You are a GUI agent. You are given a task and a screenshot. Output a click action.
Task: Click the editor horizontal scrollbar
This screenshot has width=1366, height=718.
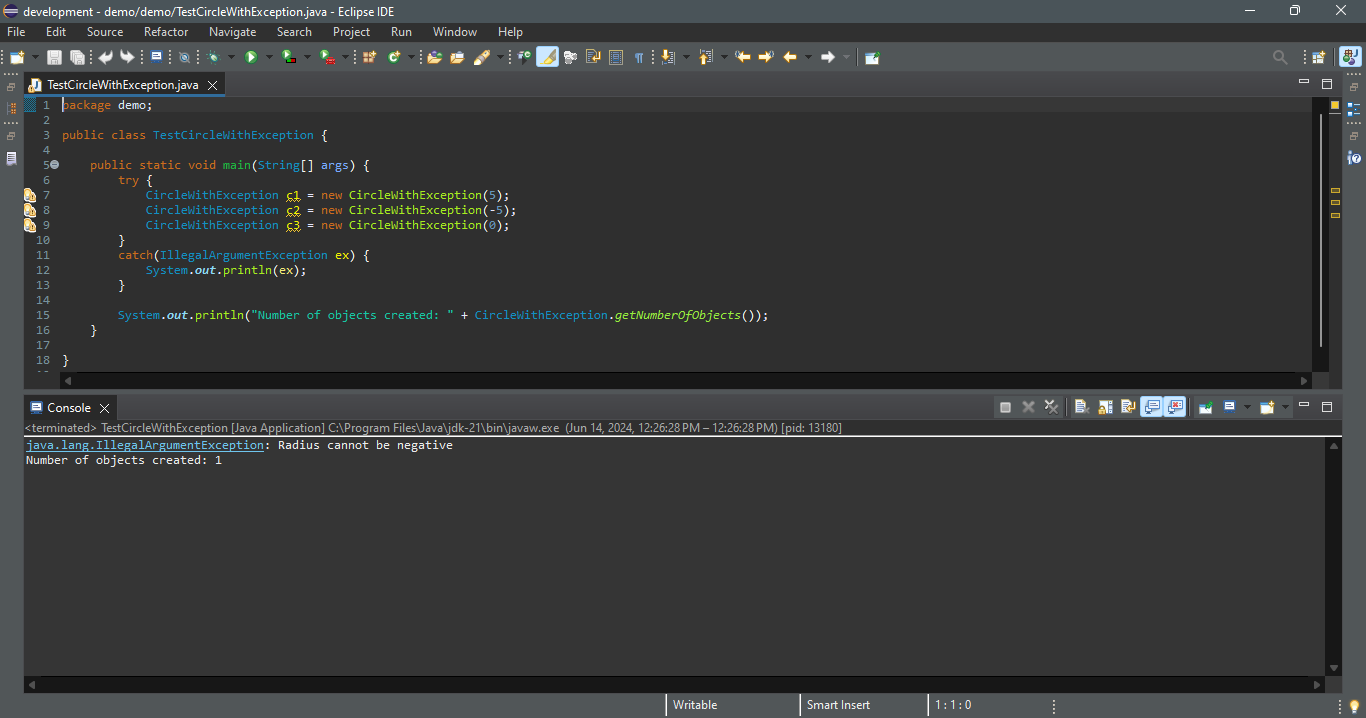click(x=680, y=381)
